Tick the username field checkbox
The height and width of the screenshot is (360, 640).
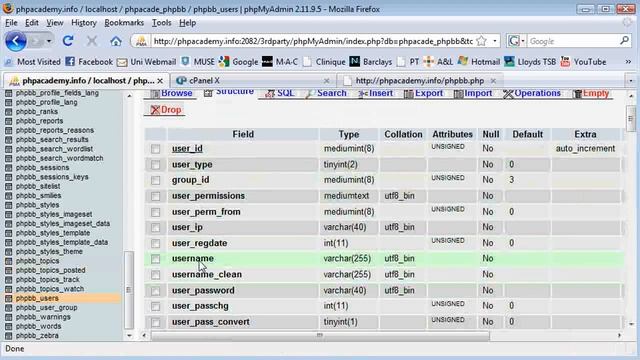tap(156, 259)
